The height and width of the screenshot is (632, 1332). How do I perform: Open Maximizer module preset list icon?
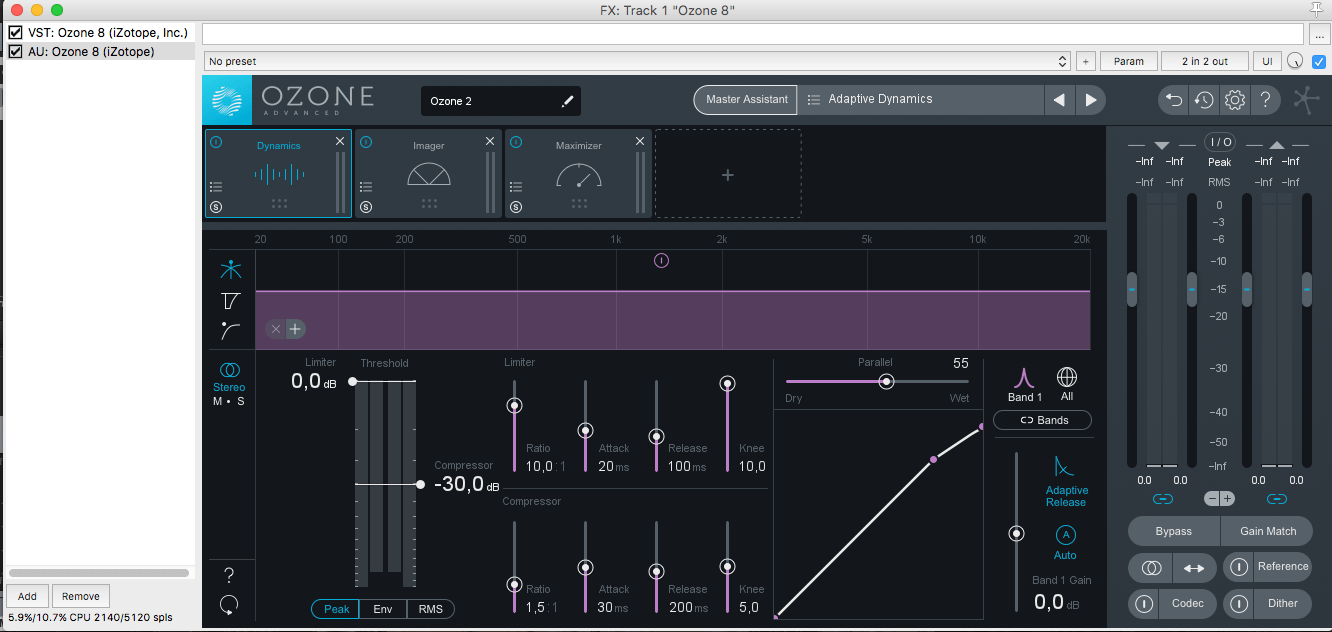click(x=516, y=186)
